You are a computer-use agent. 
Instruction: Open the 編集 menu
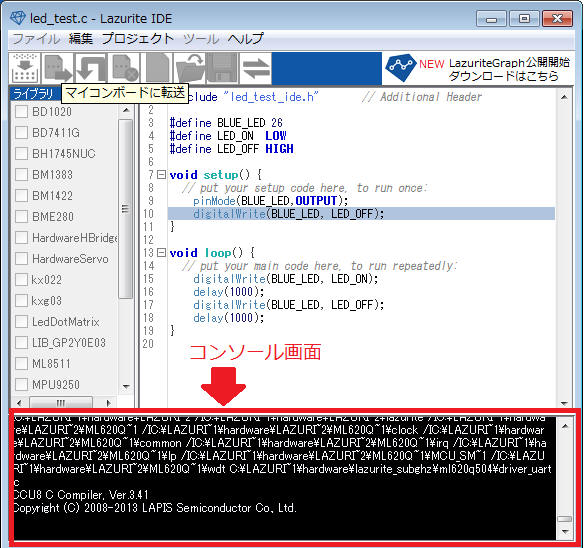81,39
